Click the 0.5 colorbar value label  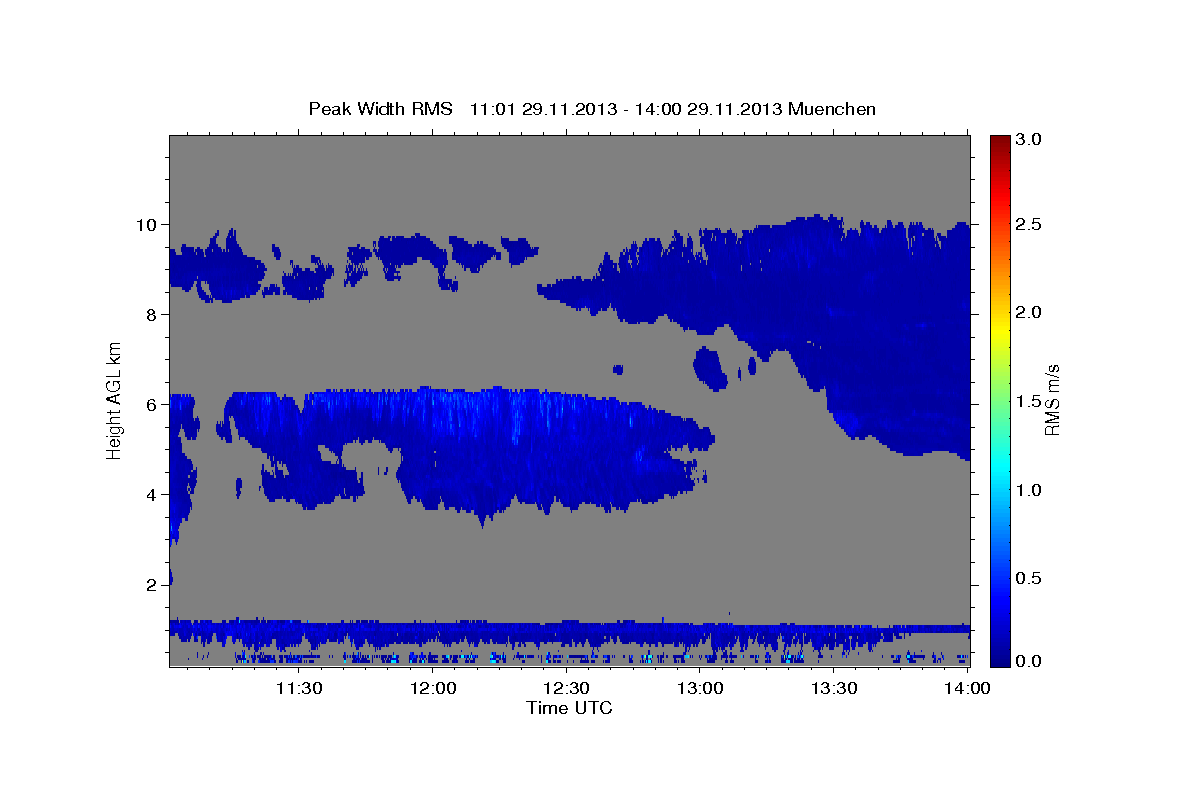point(1030,578)
